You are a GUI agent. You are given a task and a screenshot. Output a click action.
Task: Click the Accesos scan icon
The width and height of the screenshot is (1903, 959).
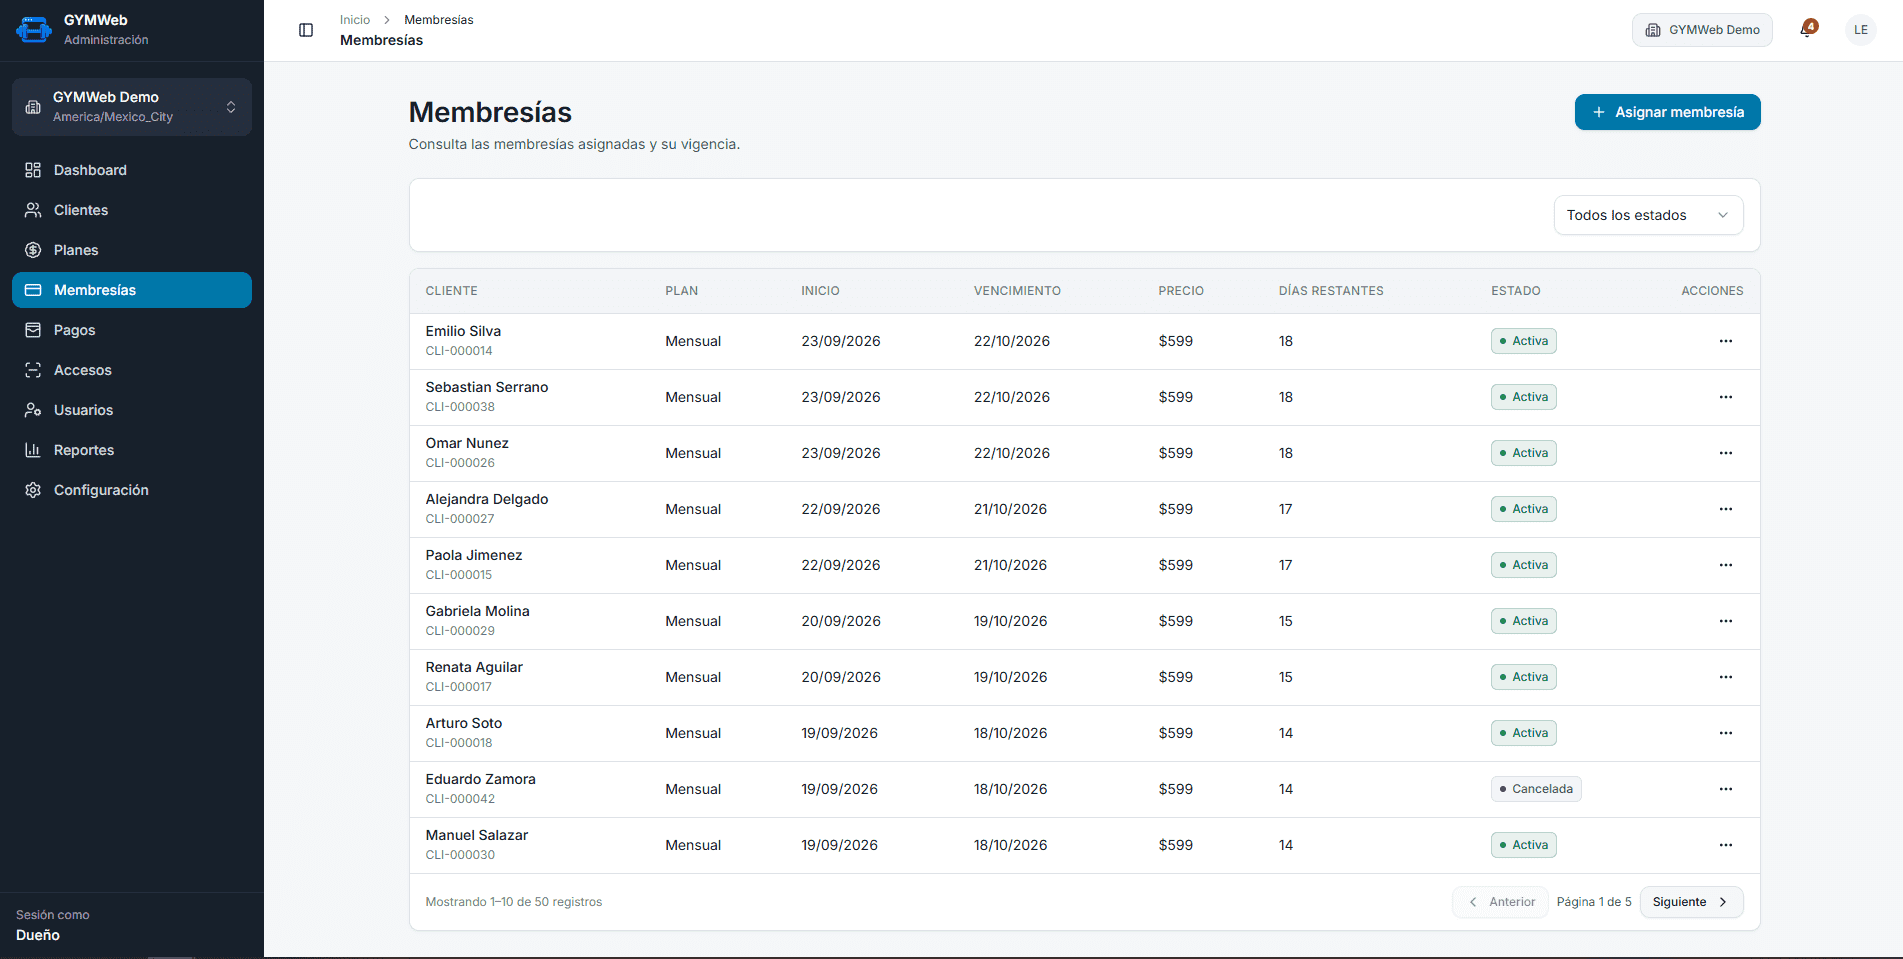pos(33,370)
